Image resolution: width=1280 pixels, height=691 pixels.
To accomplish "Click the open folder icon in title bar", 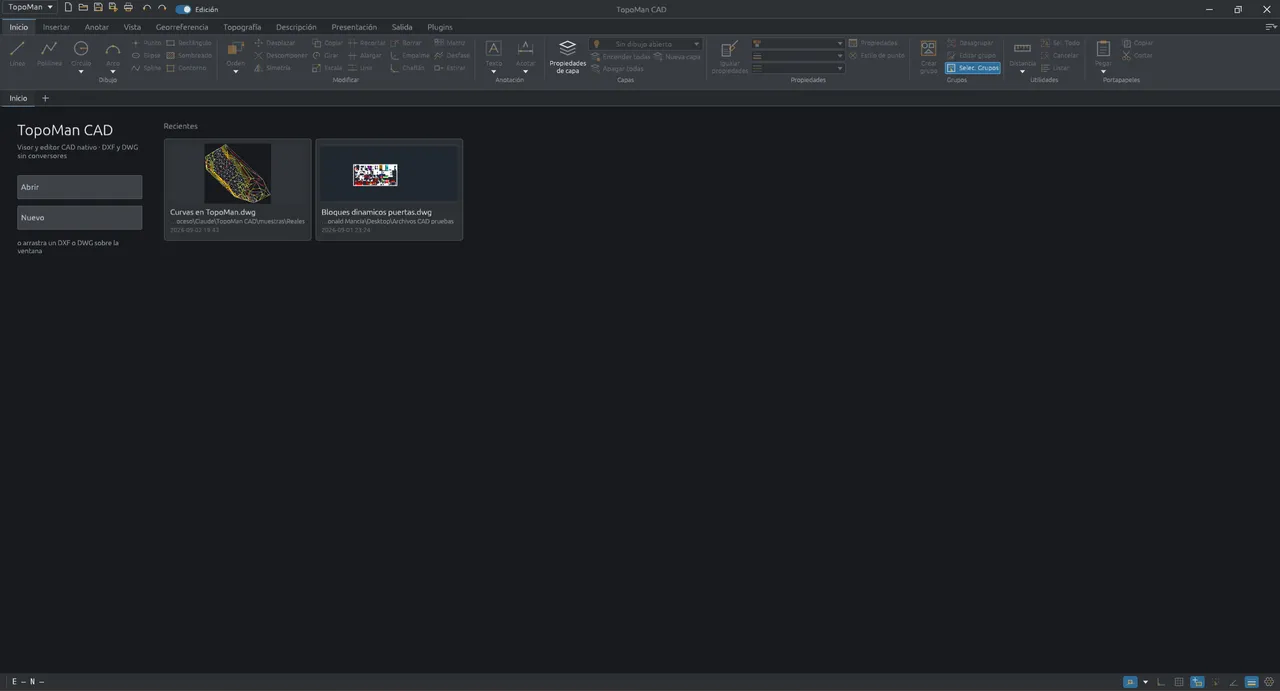I will [83, 8].
